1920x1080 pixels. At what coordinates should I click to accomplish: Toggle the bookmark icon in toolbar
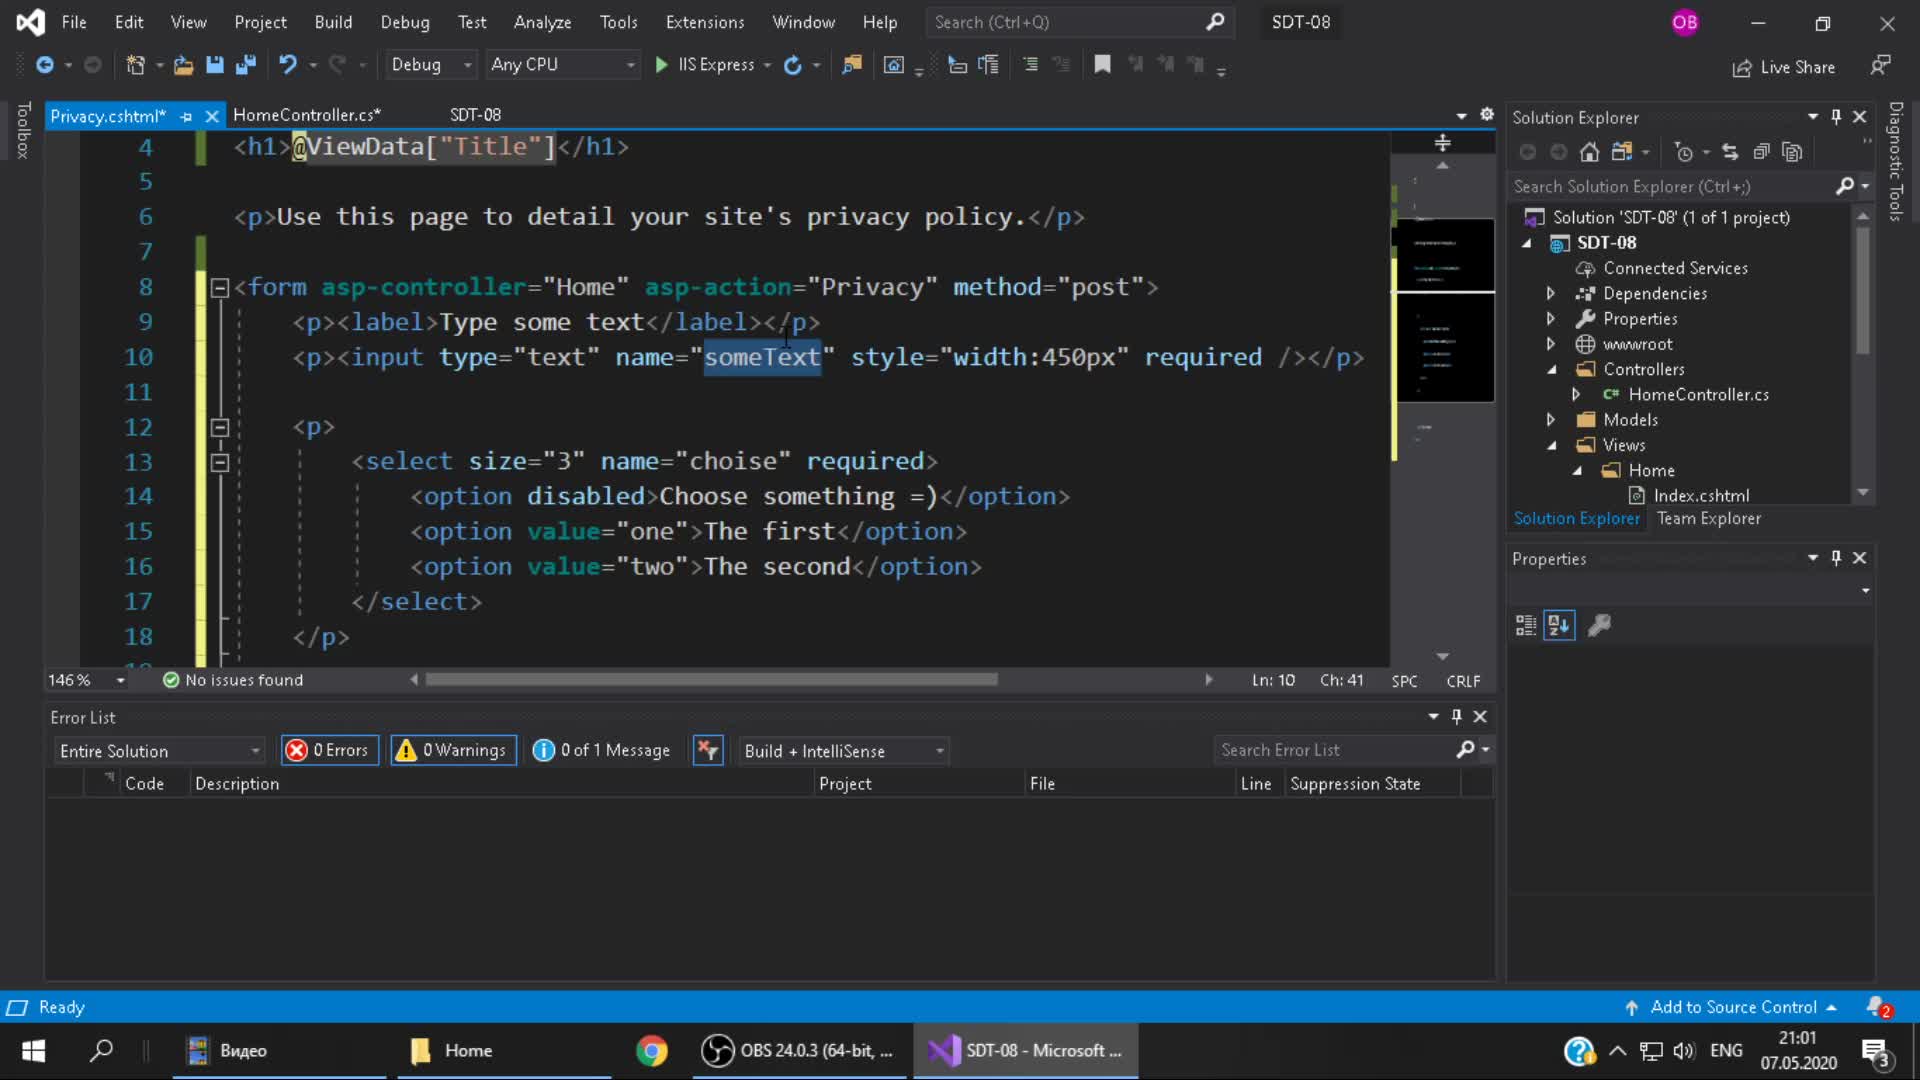[x=1102, y=65]
